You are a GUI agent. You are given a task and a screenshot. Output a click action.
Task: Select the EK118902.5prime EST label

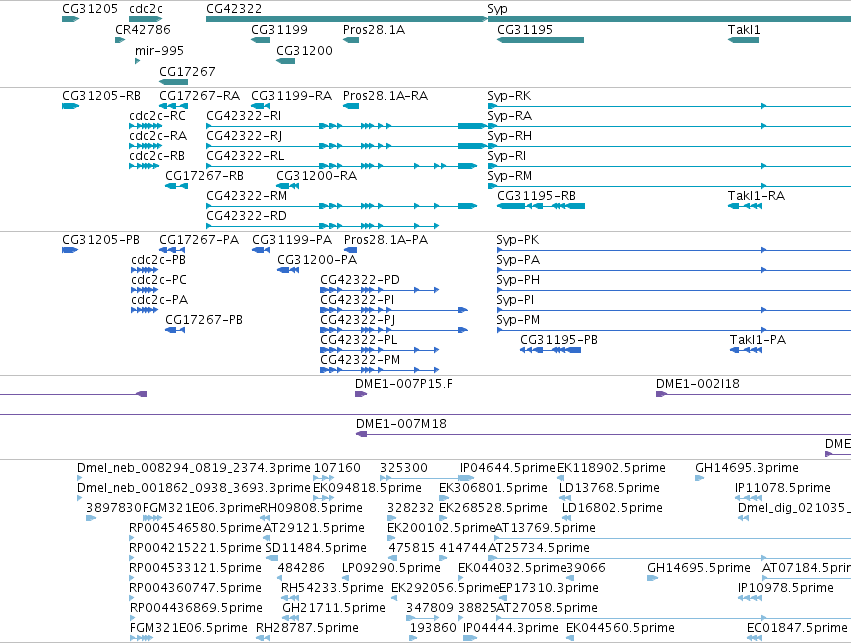click(x=611, y=469)
